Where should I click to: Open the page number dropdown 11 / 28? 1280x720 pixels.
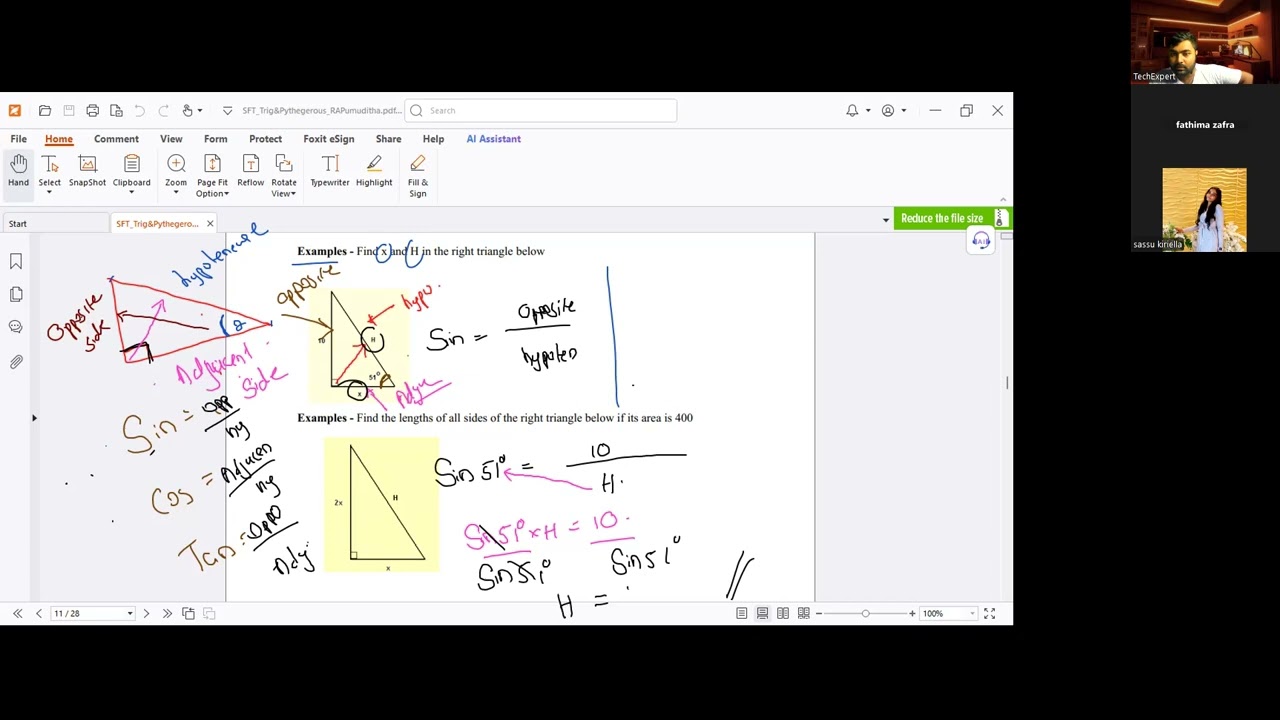129,613
